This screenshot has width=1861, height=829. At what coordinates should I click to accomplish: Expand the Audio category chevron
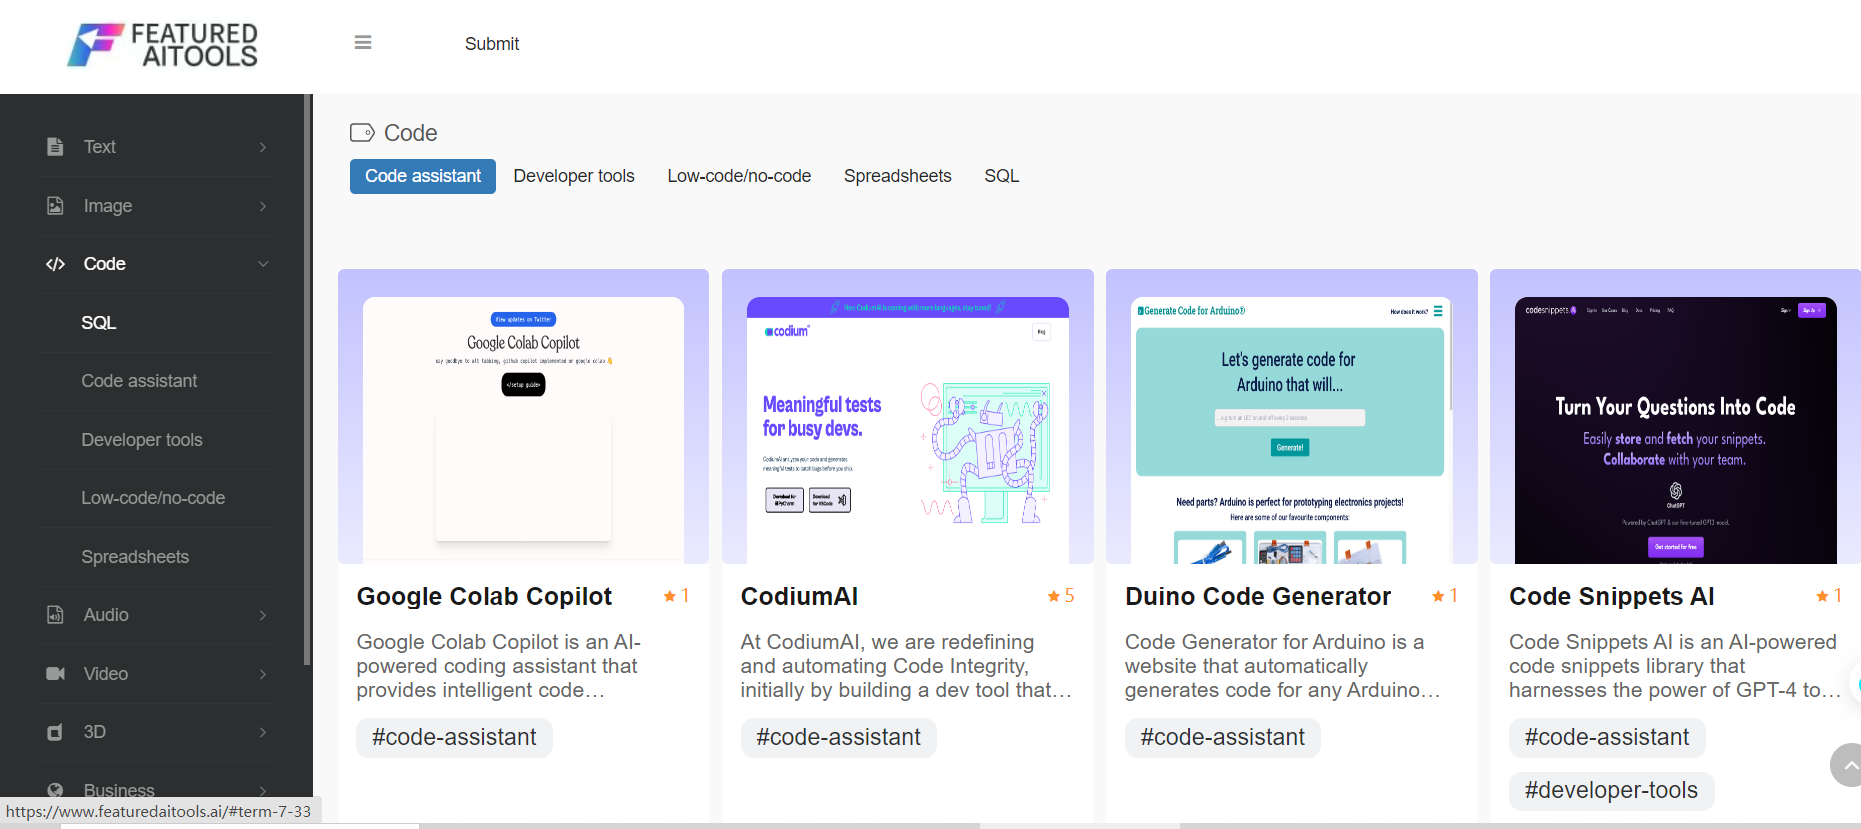coord(263,615)
